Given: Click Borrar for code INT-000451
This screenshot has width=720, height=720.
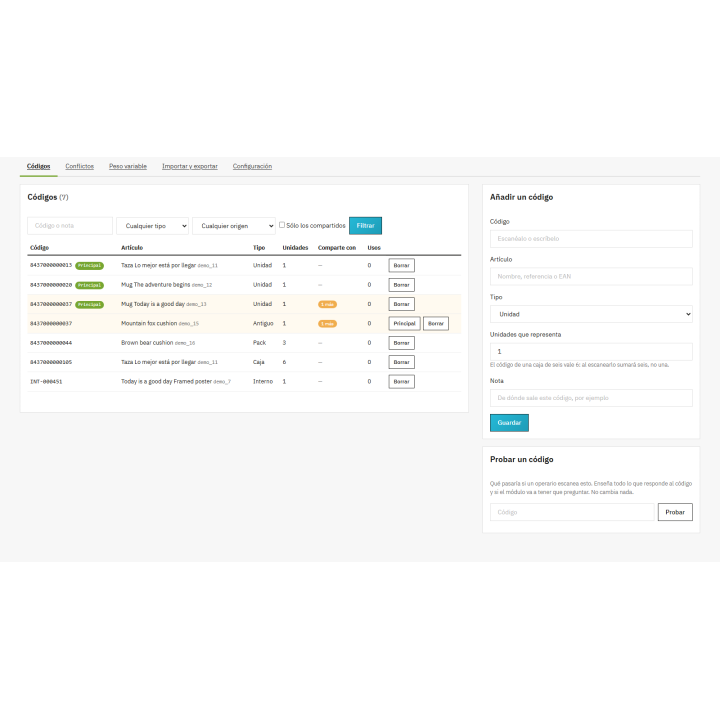Looking at the screenshot, I should coord(401,382).
